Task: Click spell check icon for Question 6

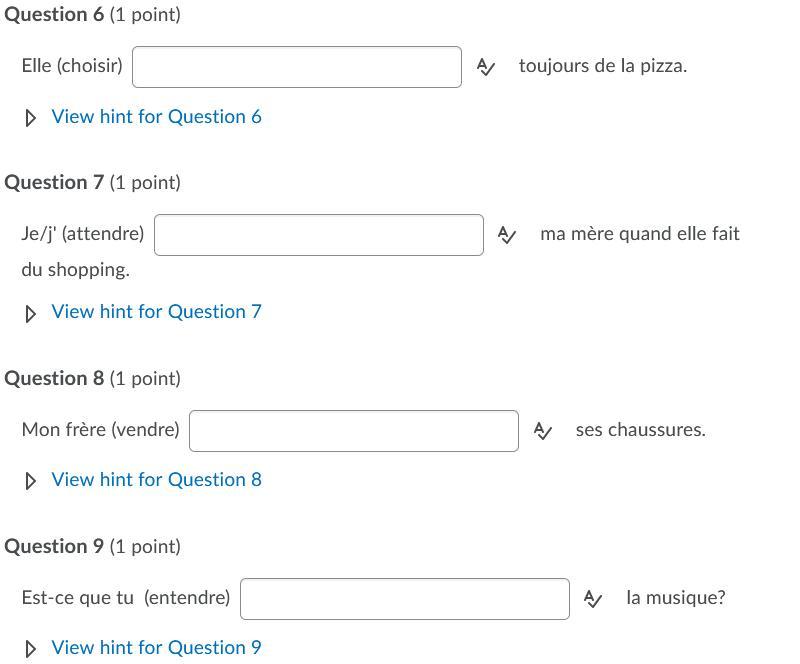Action: coord(486,67)
